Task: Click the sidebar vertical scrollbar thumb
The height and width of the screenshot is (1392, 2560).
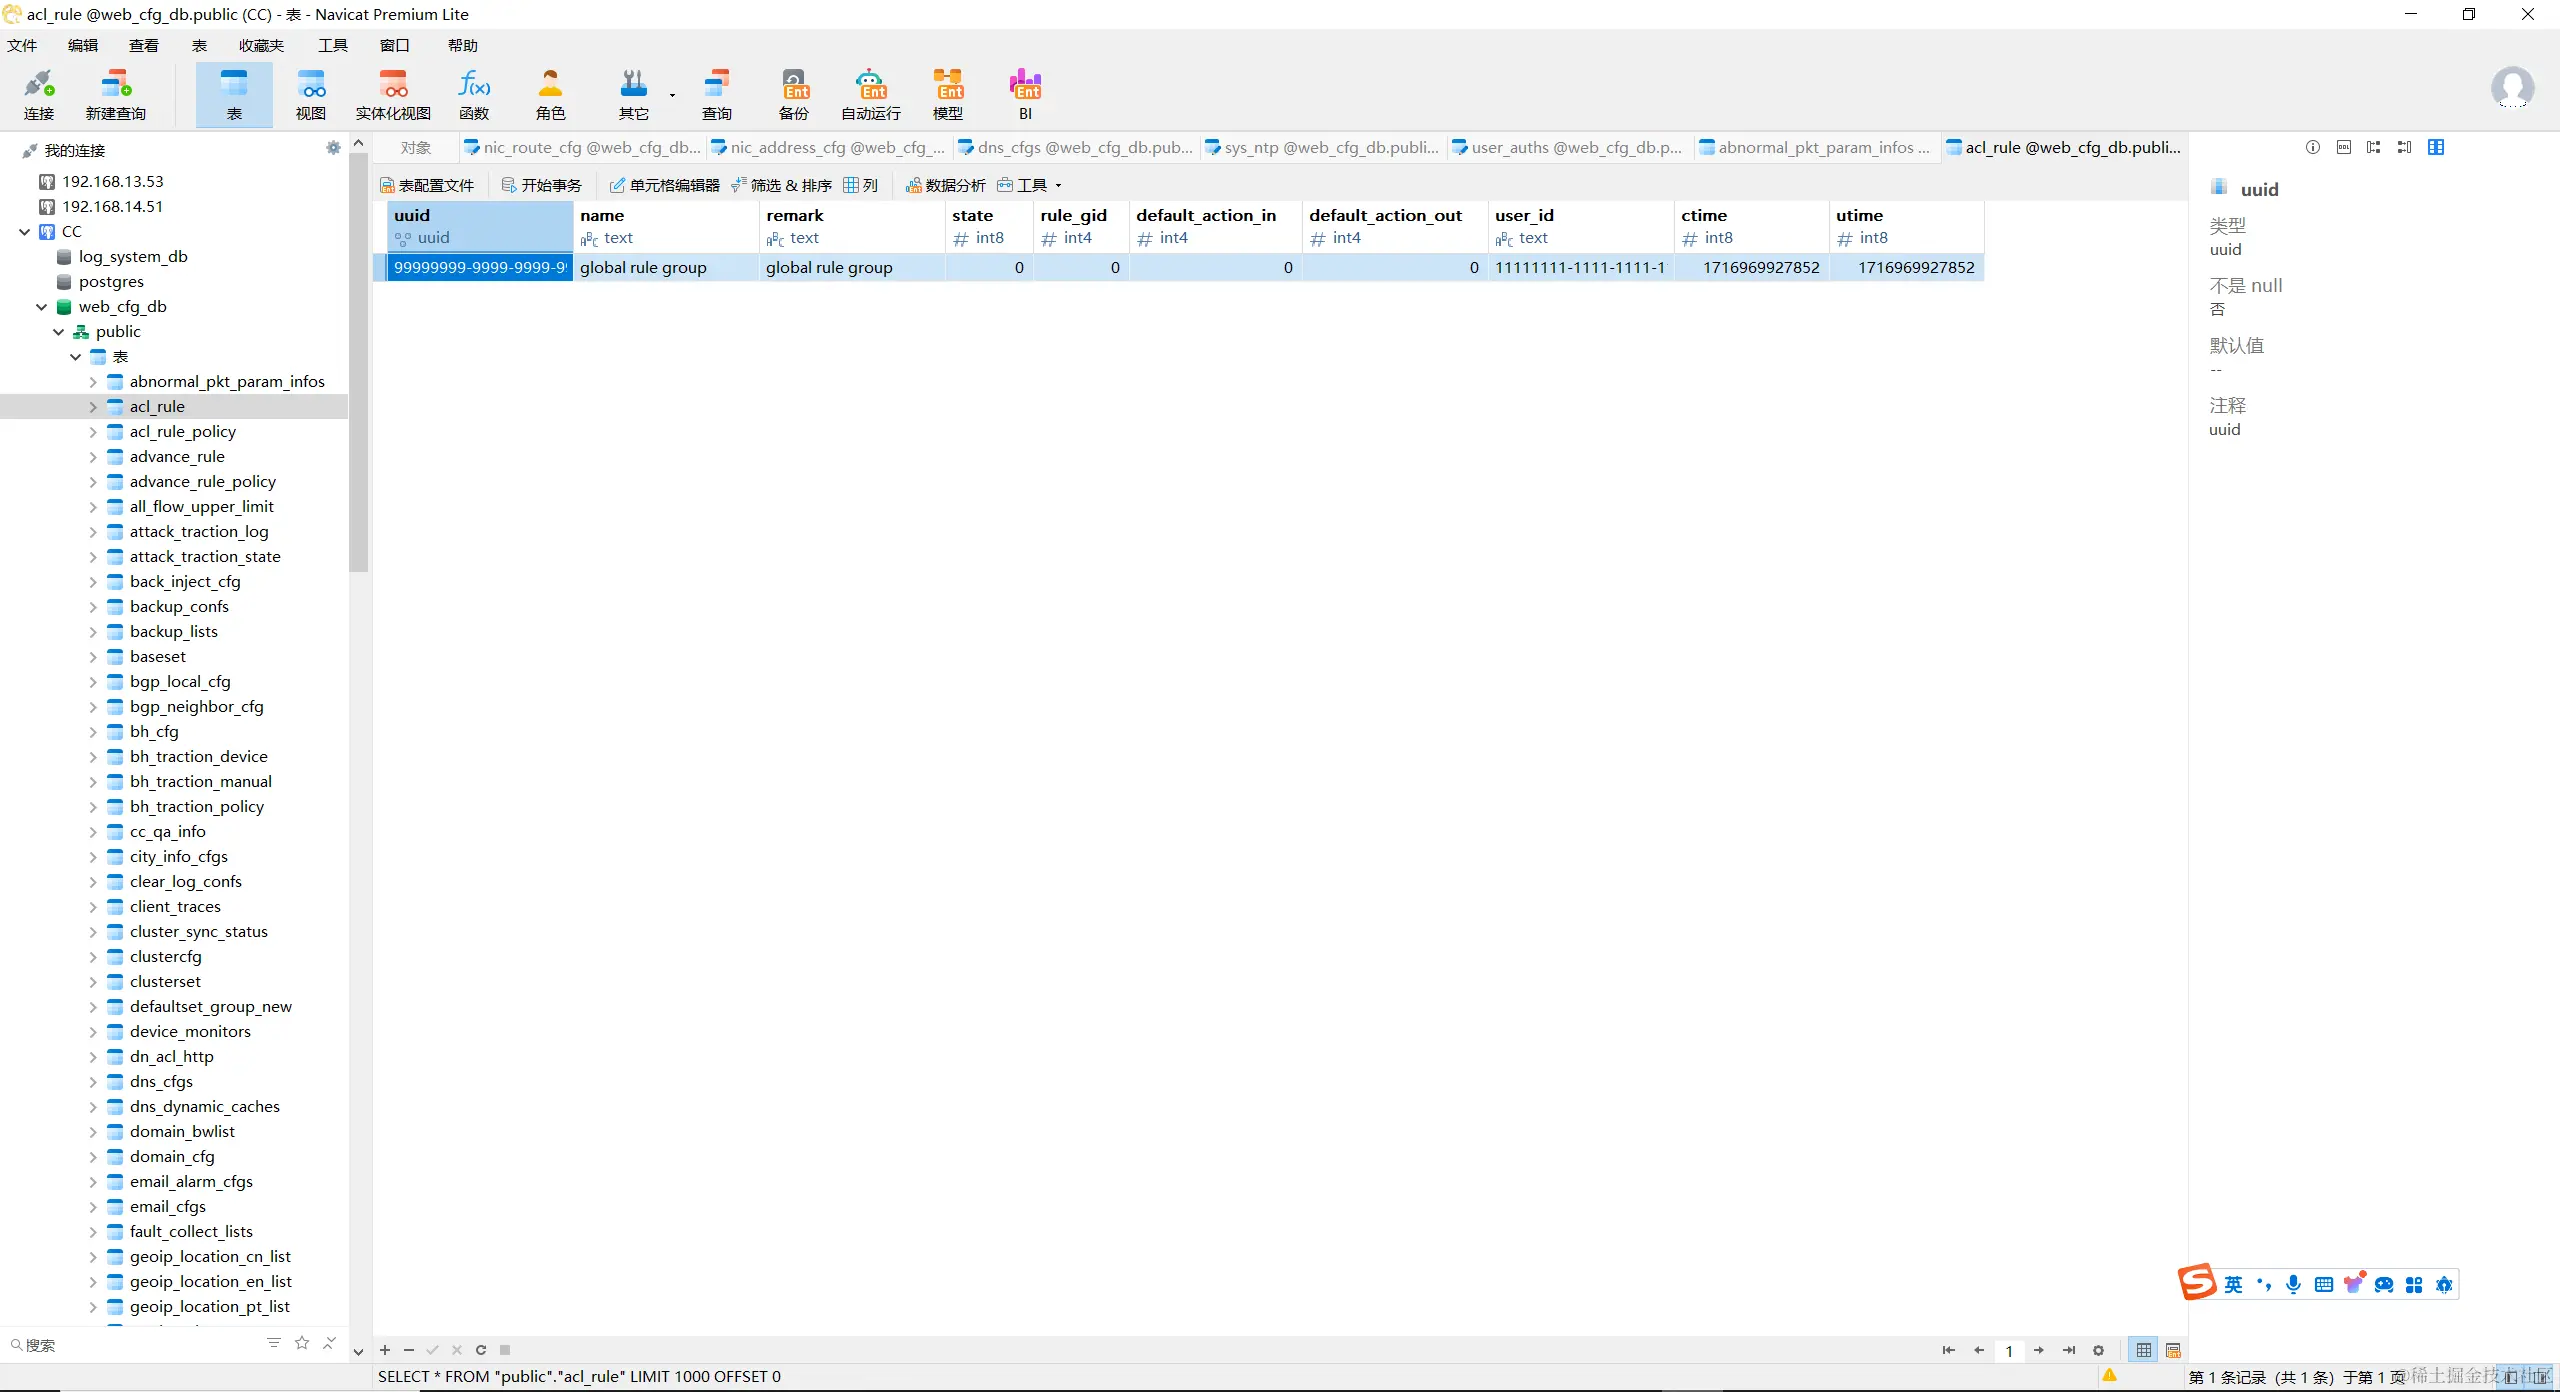Action: 358,360
